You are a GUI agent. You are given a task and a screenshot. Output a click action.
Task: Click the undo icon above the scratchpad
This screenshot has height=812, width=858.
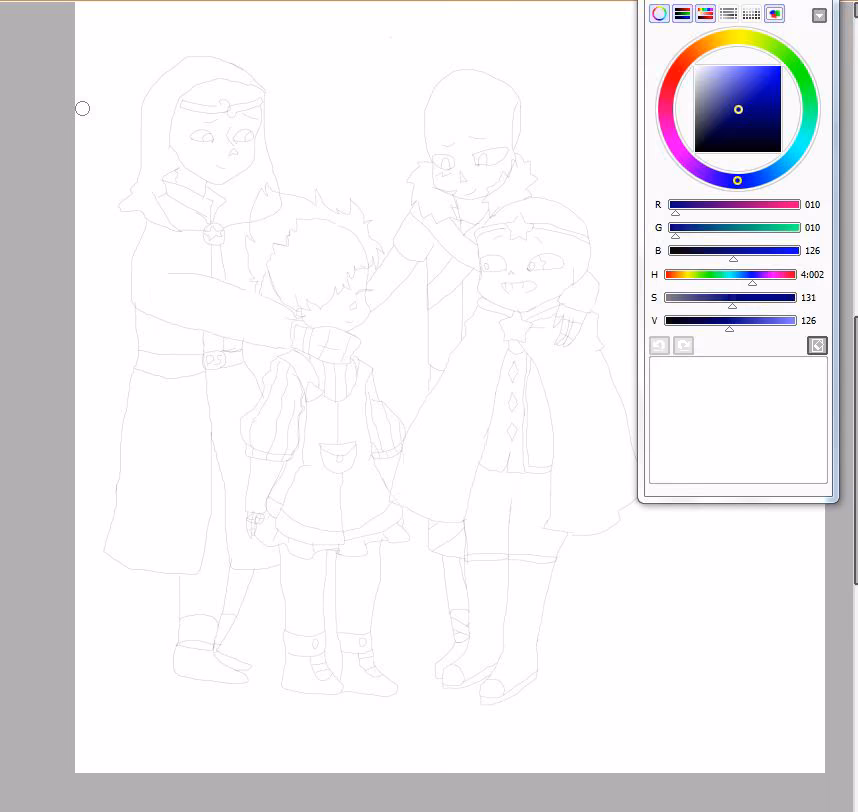(x=659, y=345)
